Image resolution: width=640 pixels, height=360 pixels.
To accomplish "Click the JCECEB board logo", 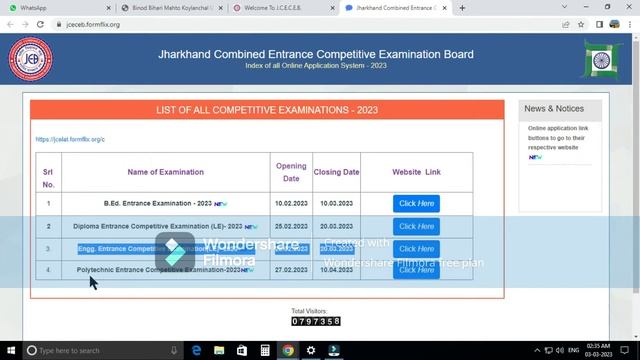I will (x=31, y=59).
